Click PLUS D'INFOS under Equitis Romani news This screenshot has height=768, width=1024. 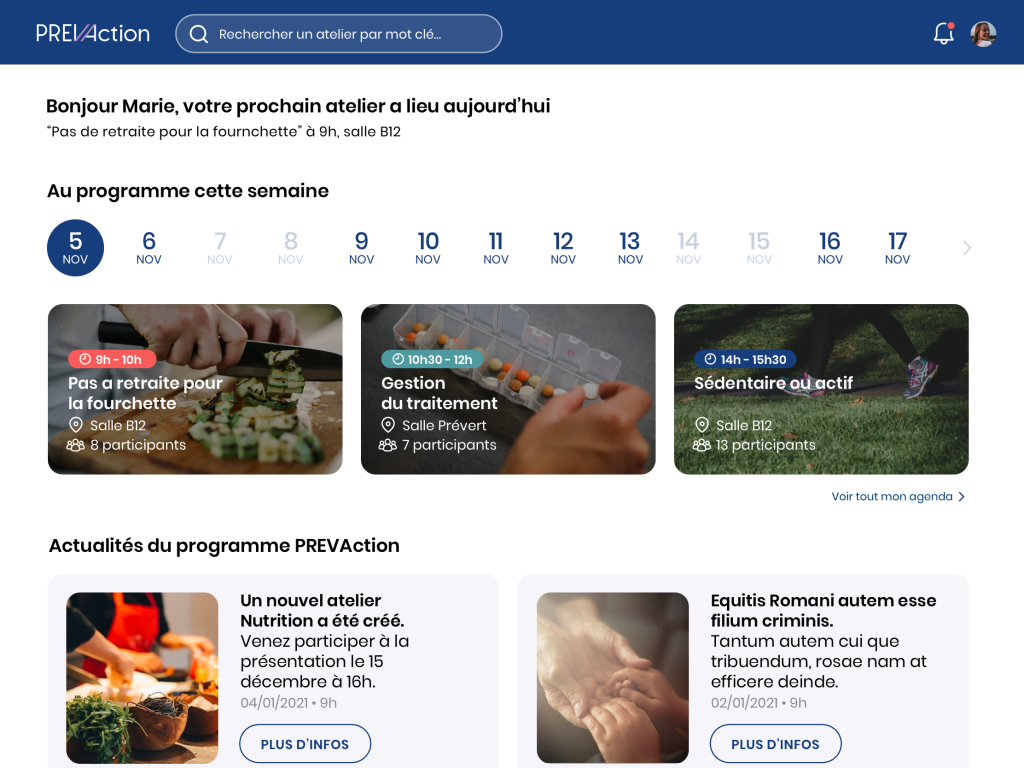click(x=775, y=744)
